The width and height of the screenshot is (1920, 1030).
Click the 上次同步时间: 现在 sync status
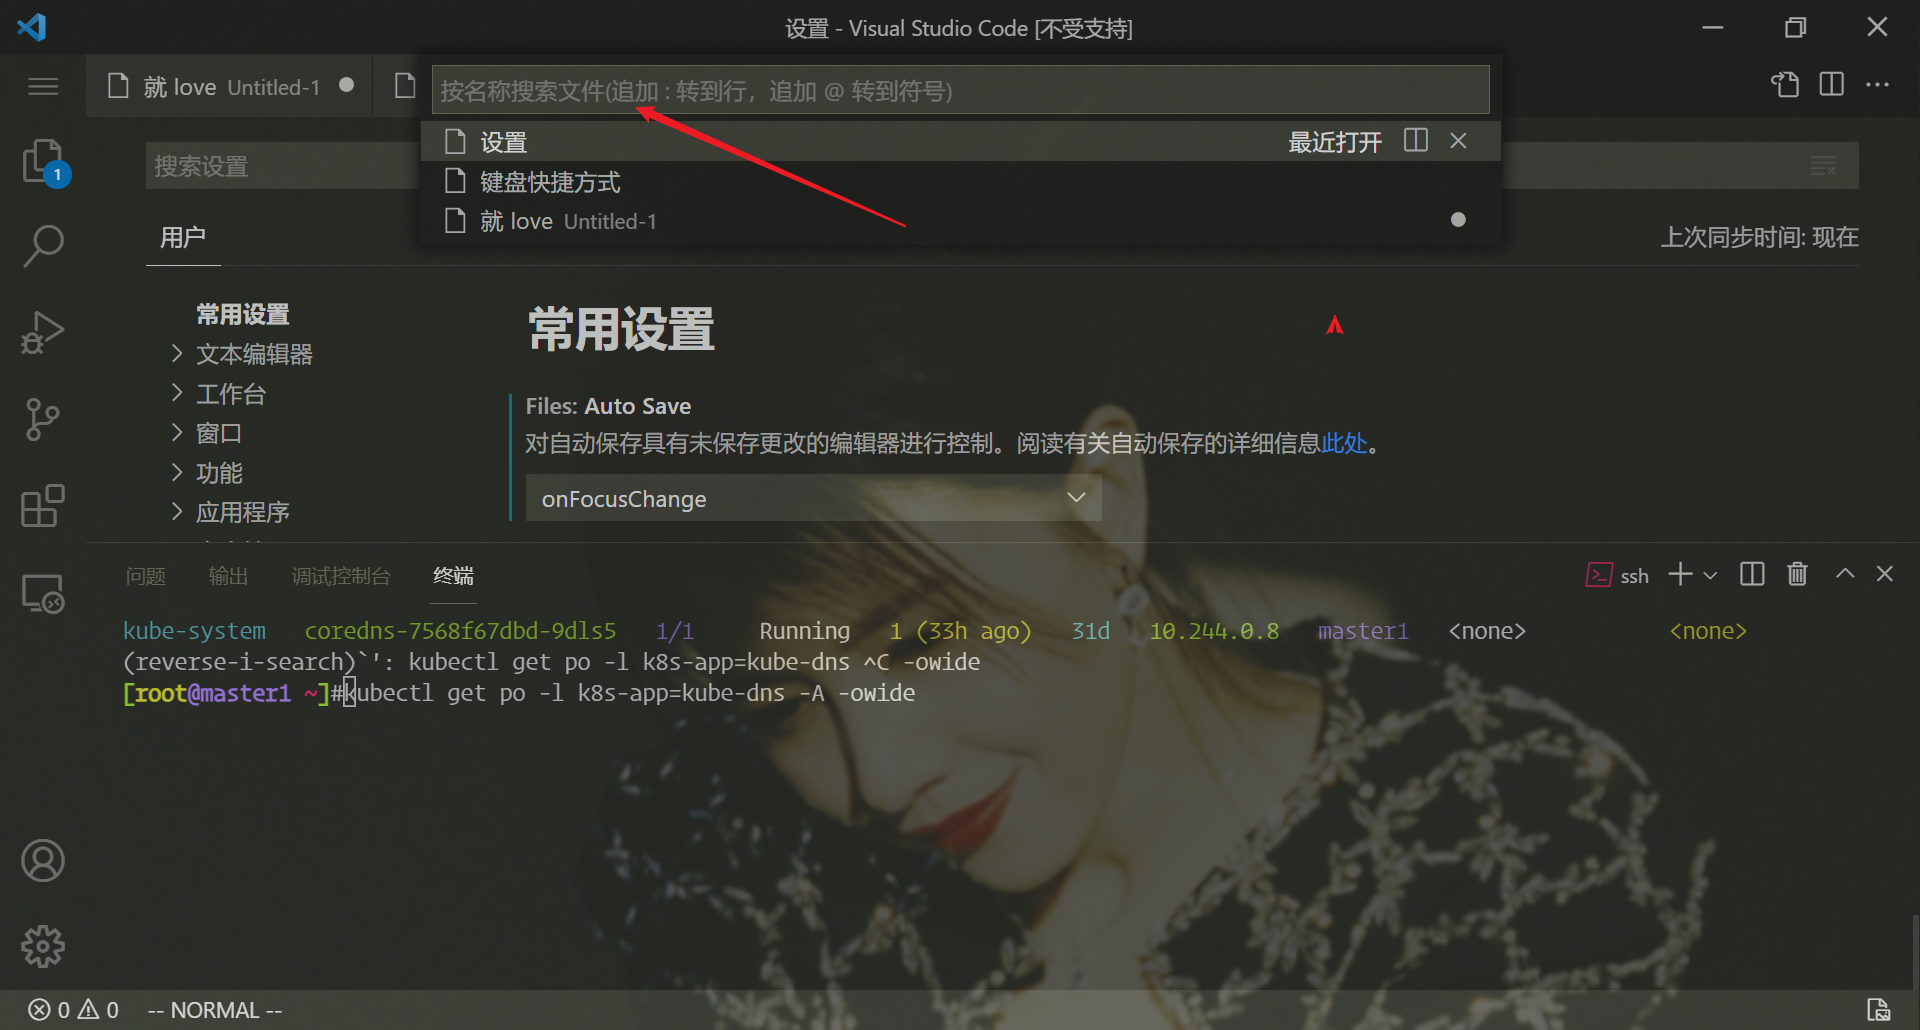click(x=1759, y=237)
